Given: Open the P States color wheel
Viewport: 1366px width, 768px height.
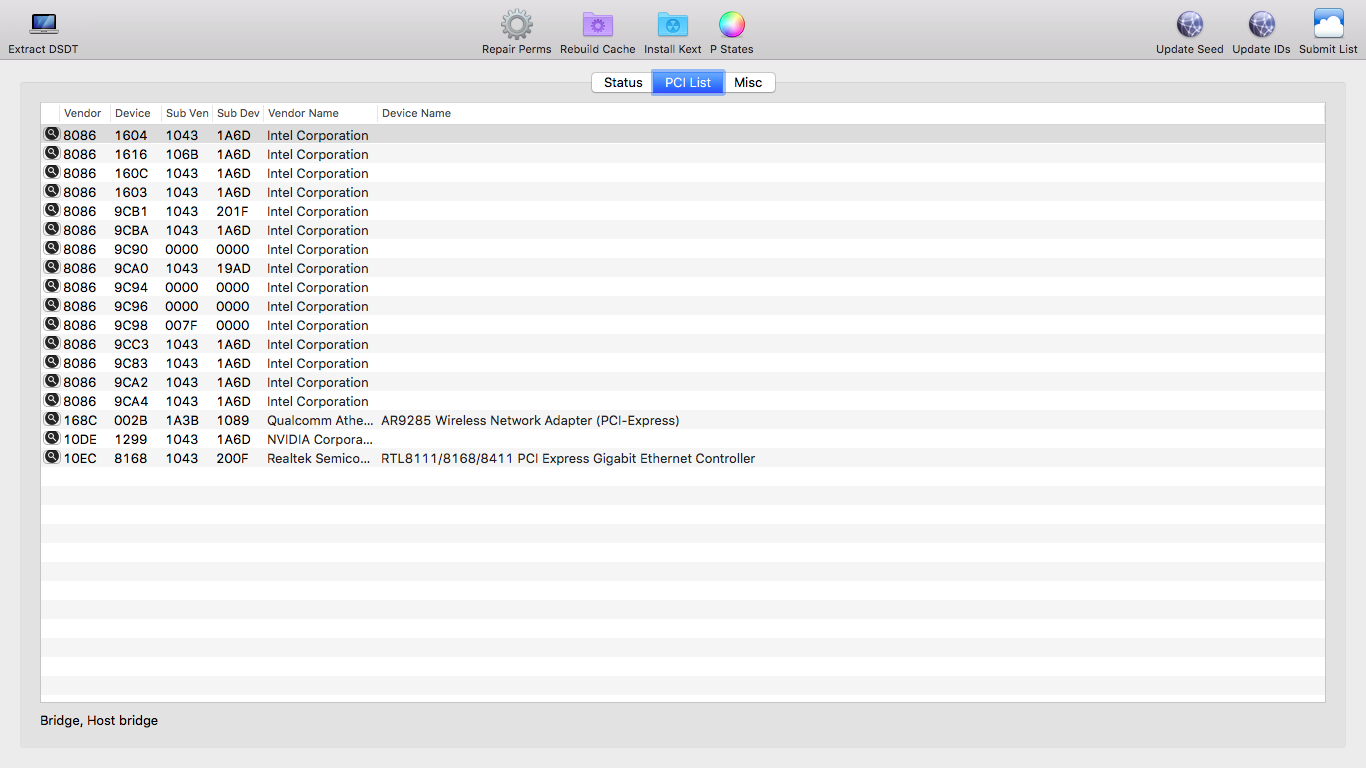Looking at the screenshot, I should coord(731,25).
